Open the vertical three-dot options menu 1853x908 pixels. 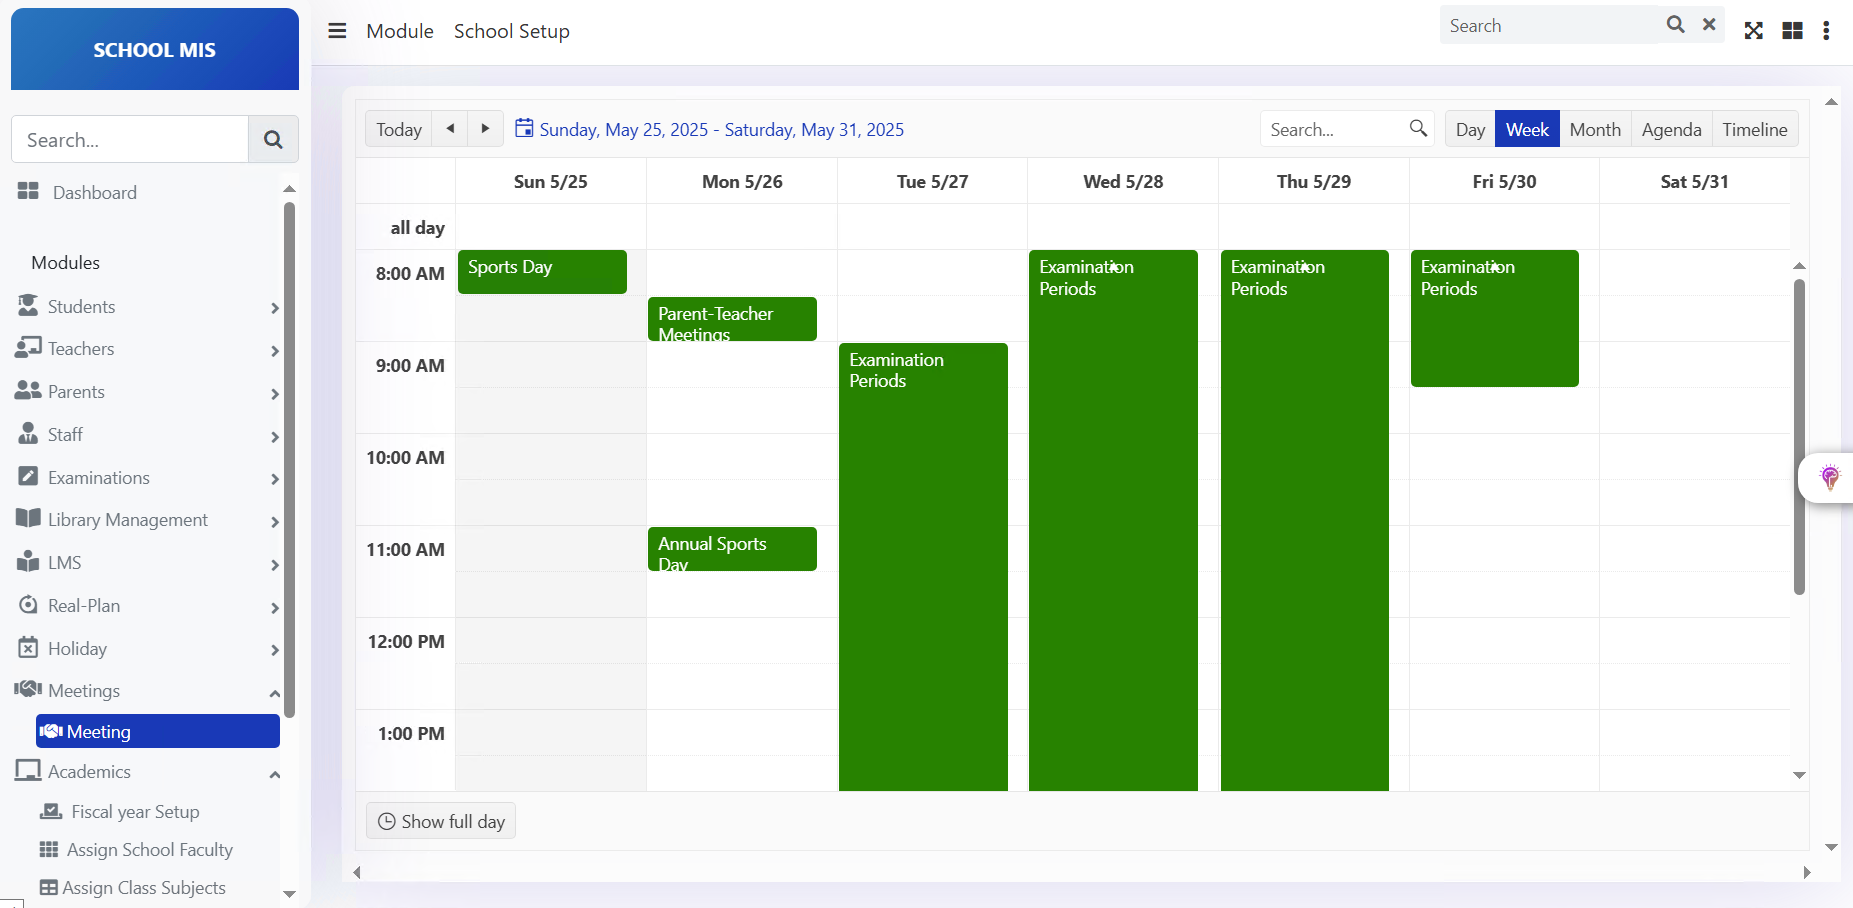click(1826, 31)
